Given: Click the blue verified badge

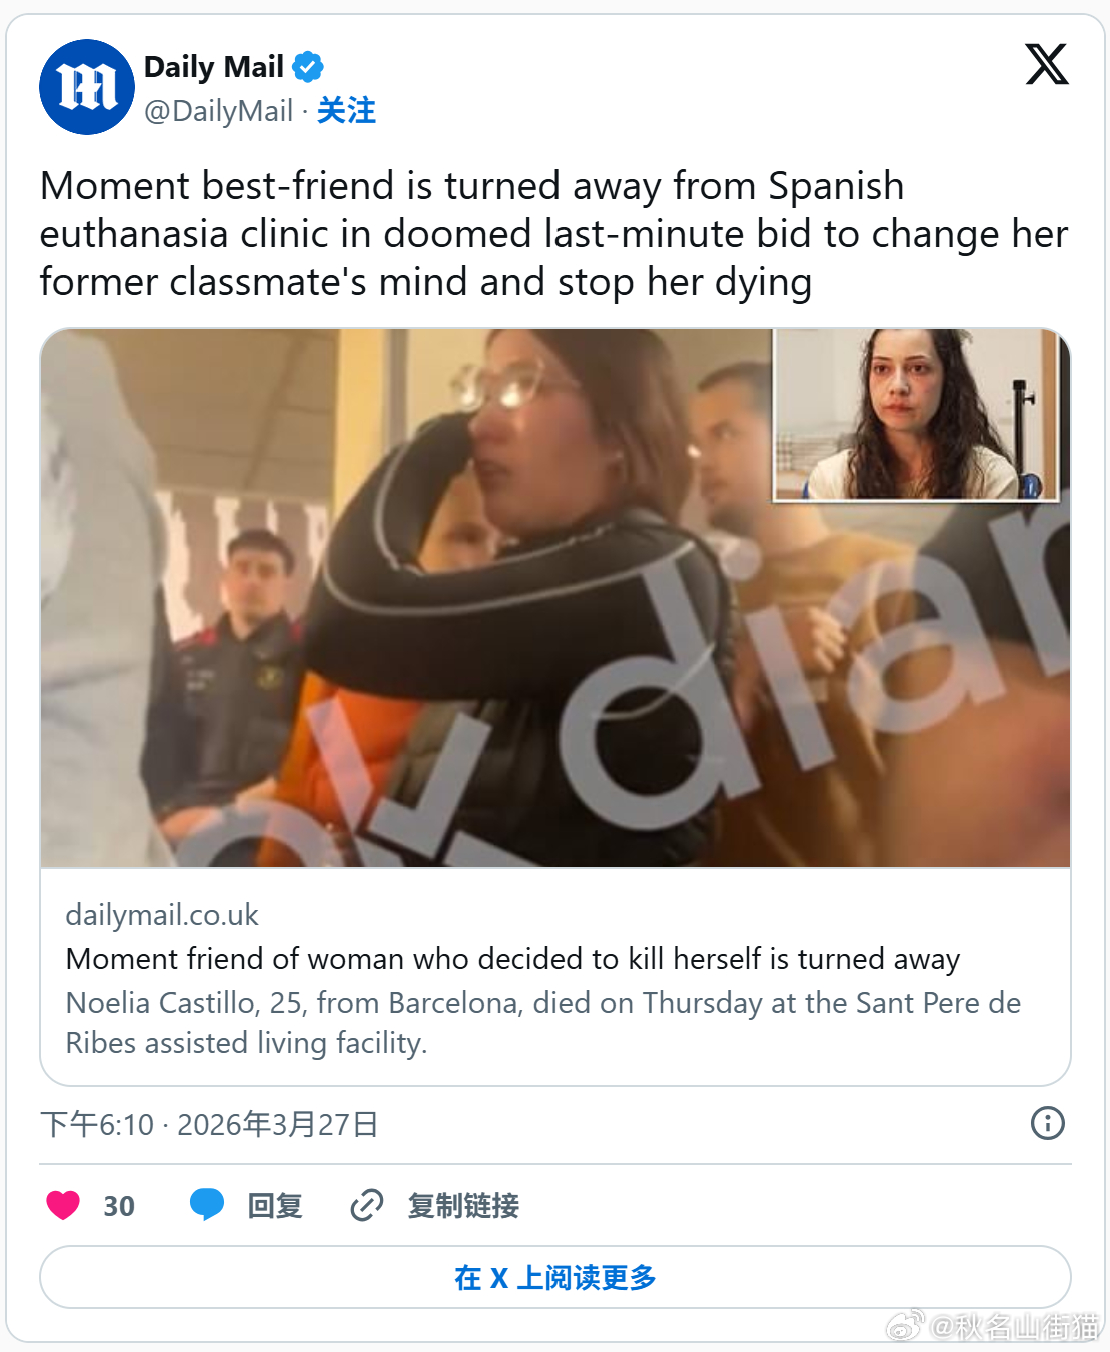Looking at the screenshot, I should [308, 67].
